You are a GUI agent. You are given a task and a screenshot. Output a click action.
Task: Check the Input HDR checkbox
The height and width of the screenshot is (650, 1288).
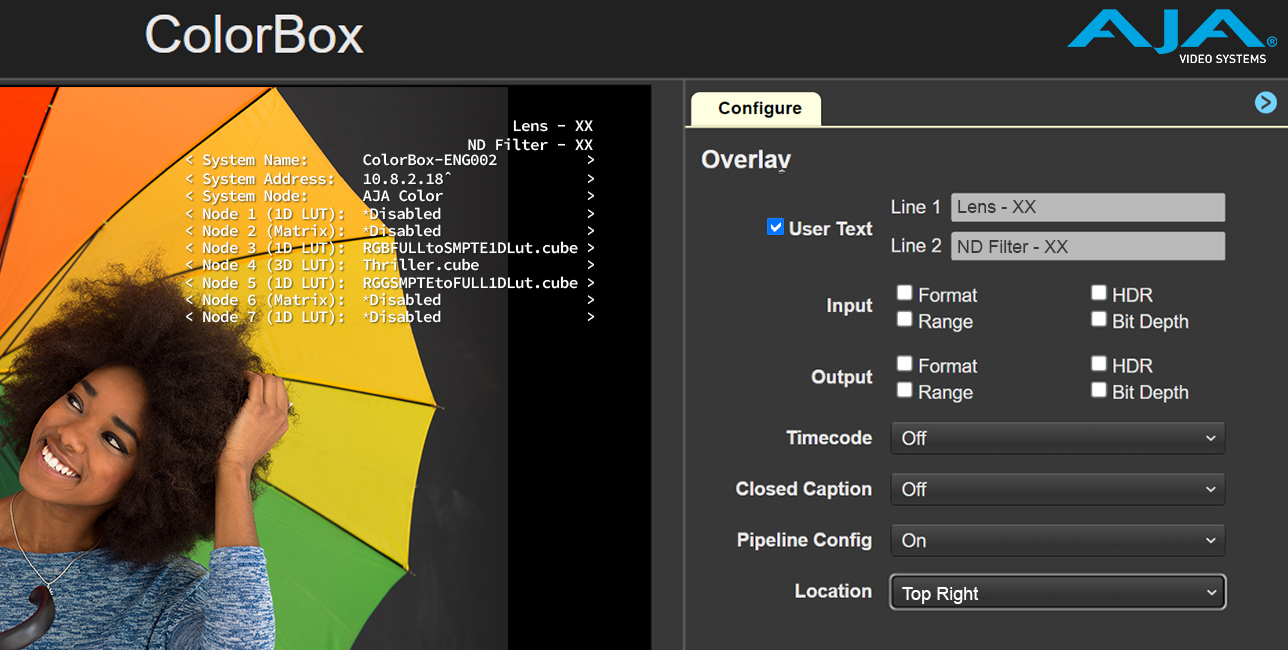pos(1098,292)
